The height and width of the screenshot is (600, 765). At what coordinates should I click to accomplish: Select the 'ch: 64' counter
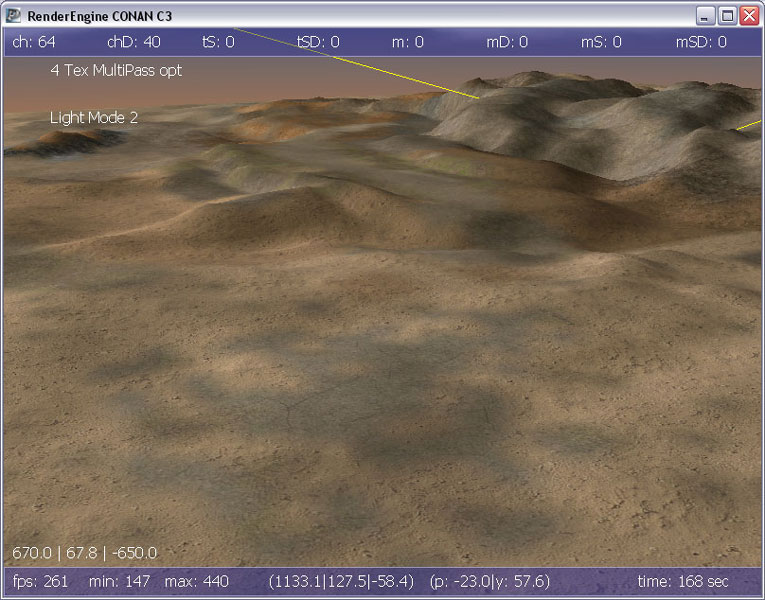[33, 42]
